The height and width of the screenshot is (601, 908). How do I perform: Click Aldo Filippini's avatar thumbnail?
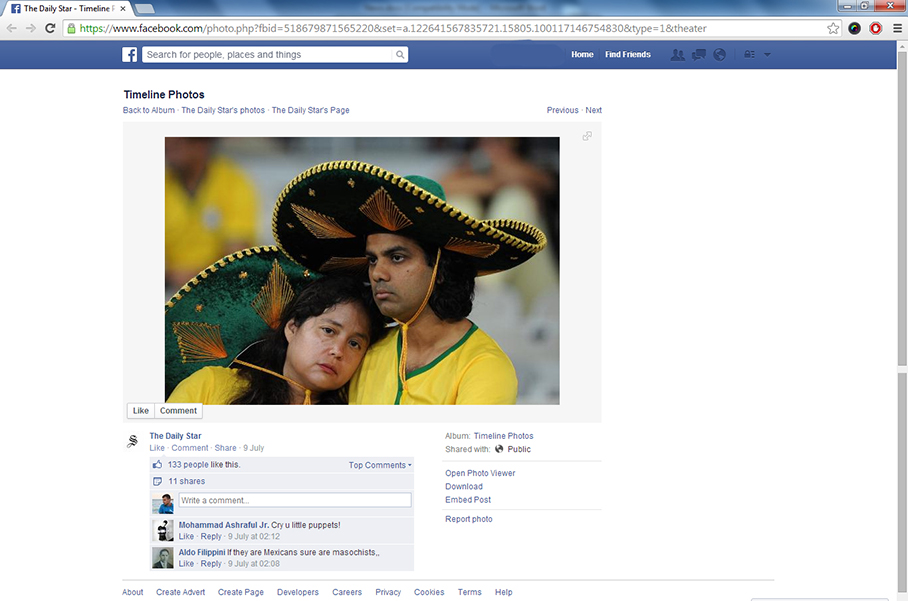pos(163,558)
